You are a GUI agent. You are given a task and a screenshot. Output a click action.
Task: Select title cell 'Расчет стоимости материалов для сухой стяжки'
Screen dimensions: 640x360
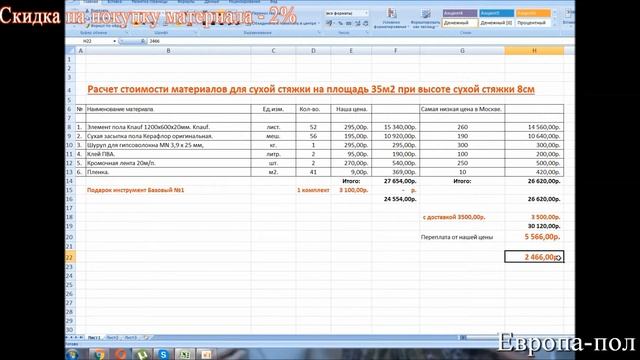point(311,89)
